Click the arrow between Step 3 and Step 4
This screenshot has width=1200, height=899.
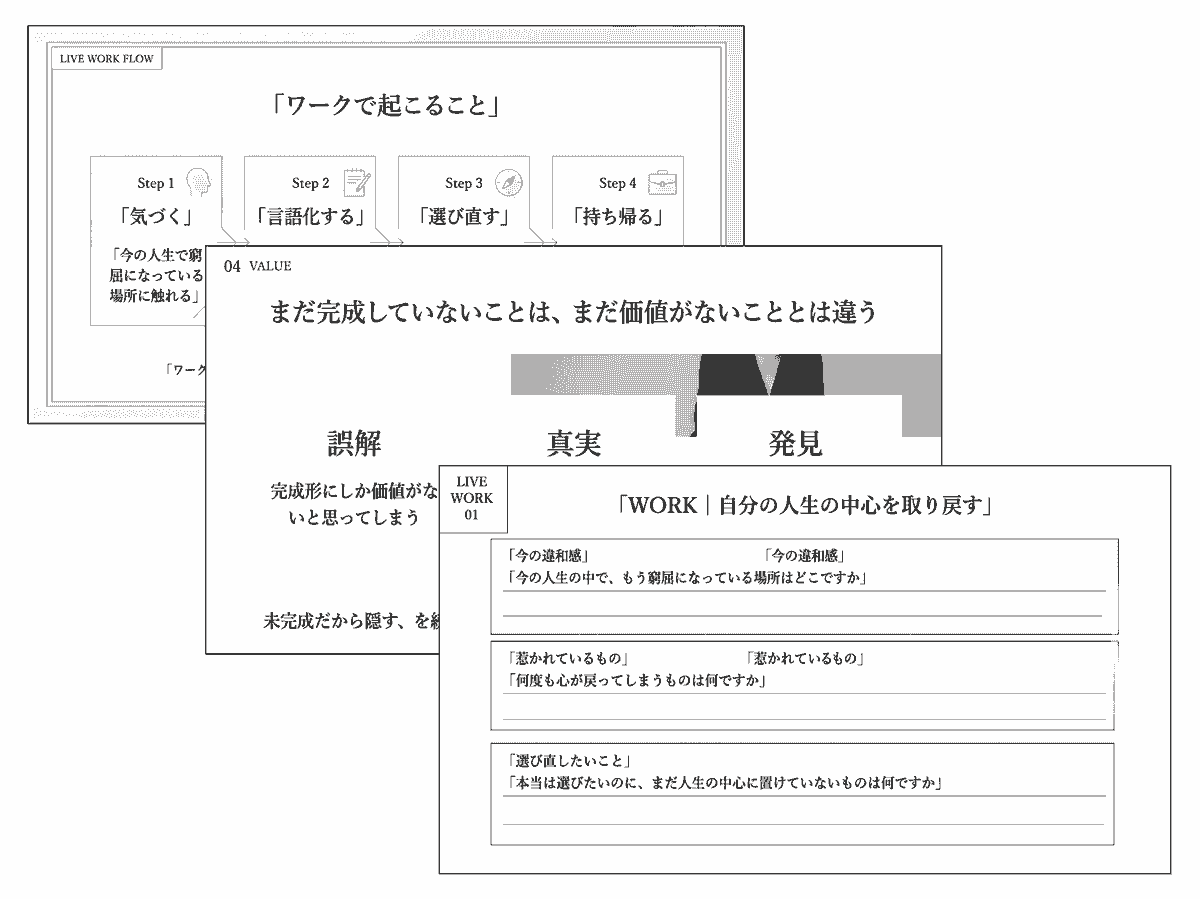pyautogui.click(x=543, y=241)
